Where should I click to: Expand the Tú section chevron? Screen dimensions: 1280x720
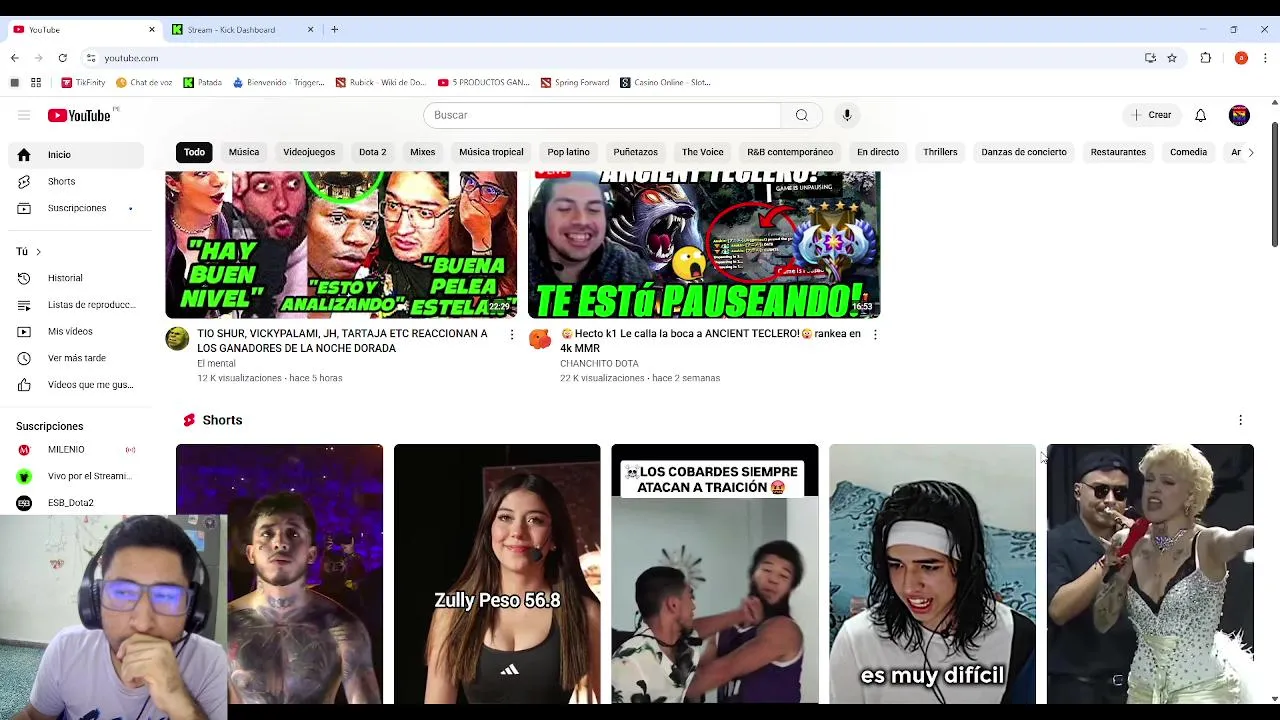point(38,251)
